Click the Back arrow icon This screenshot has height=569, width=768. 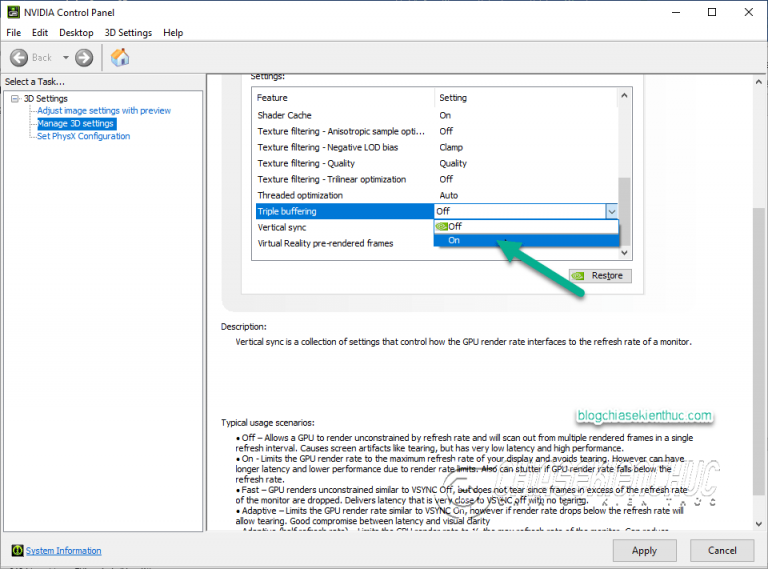[19, 58]
